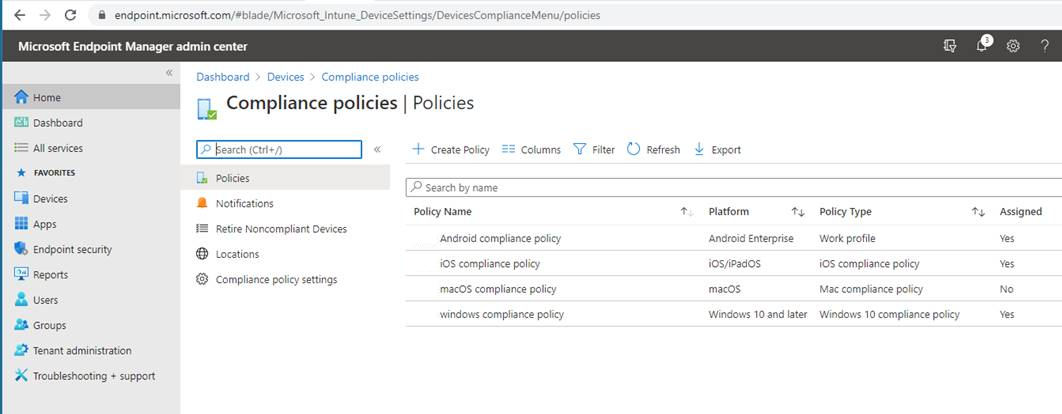Open Troubleshooting + support tools icon
Image resolution: width=1062 pixels, height=414 pixels.
tap(21, 375)
